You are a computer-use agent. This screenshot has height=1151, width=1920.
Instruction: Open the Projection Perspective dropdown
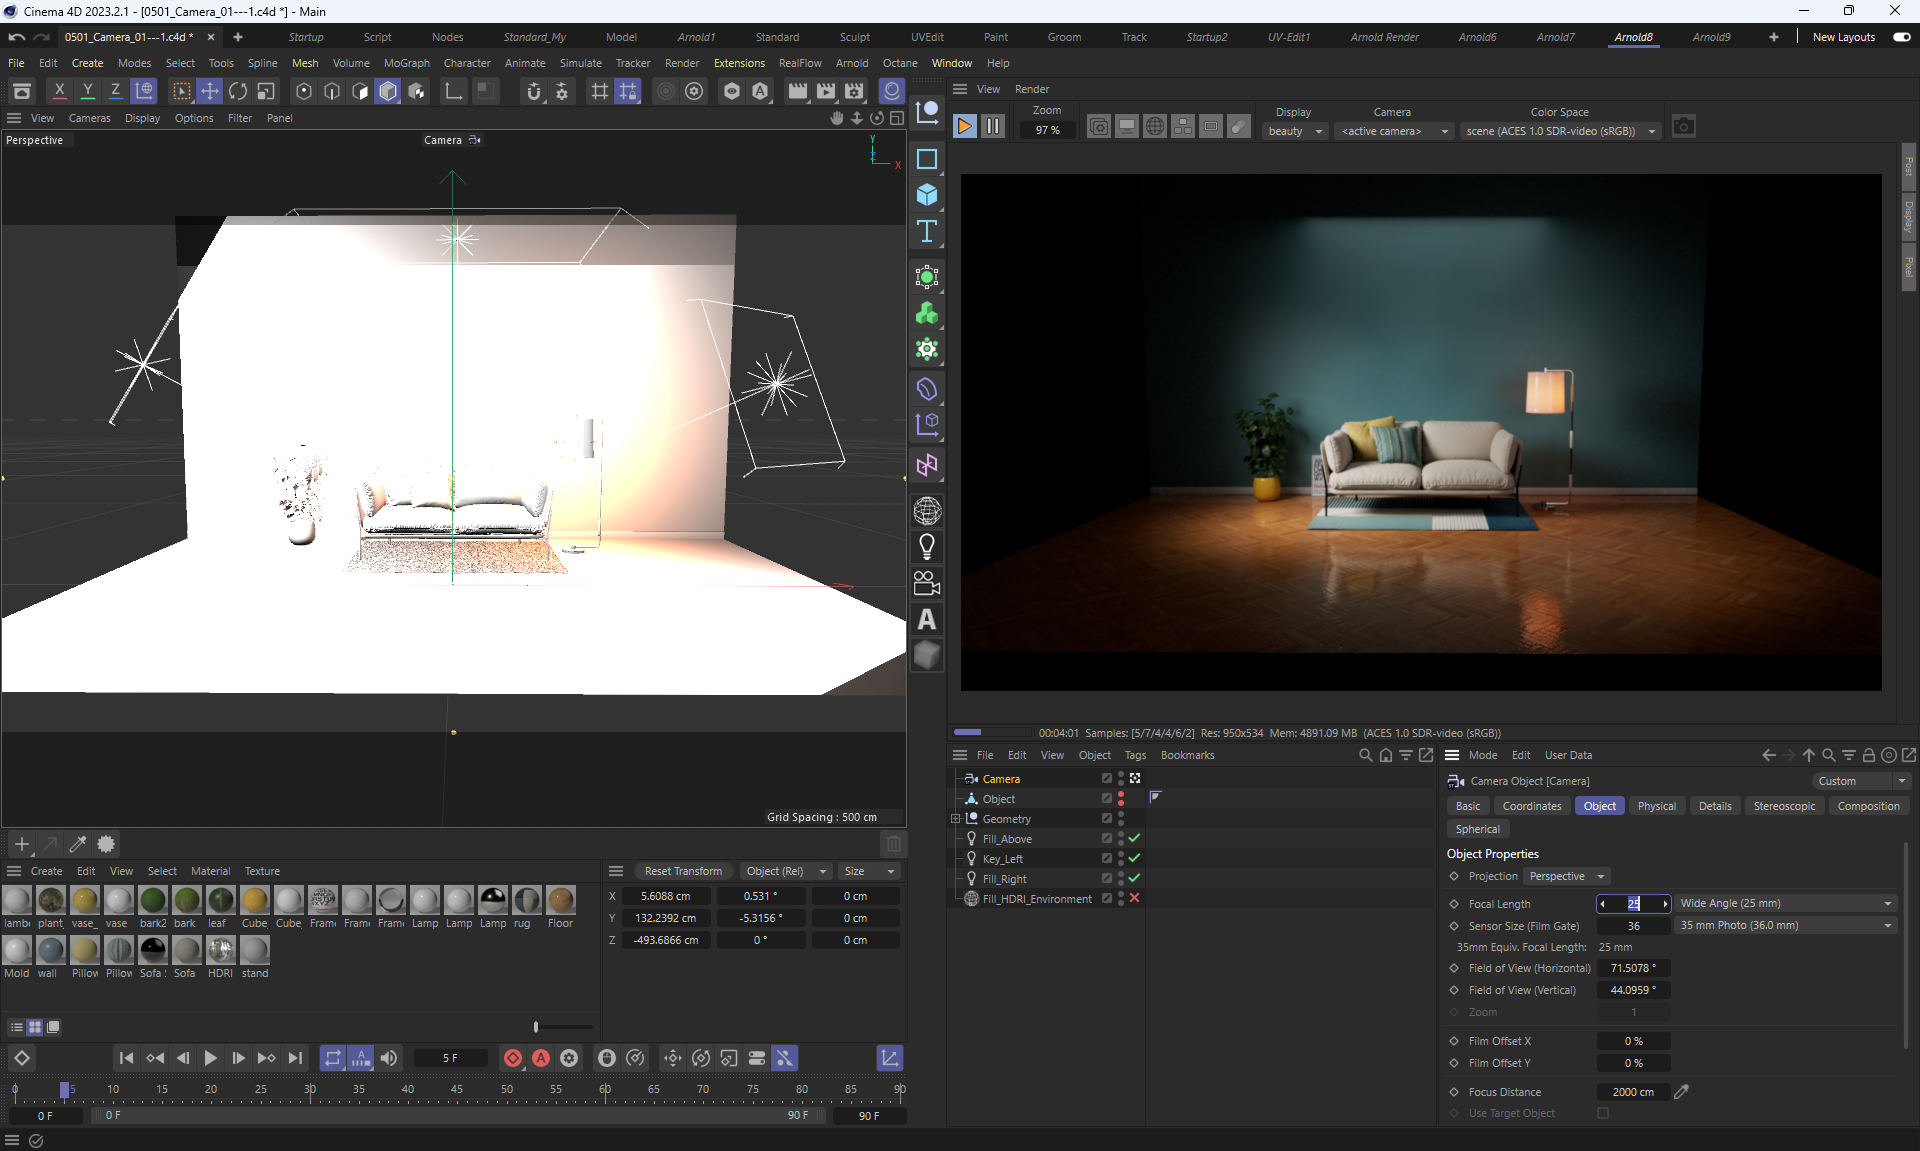click(x=1567, y=876)
